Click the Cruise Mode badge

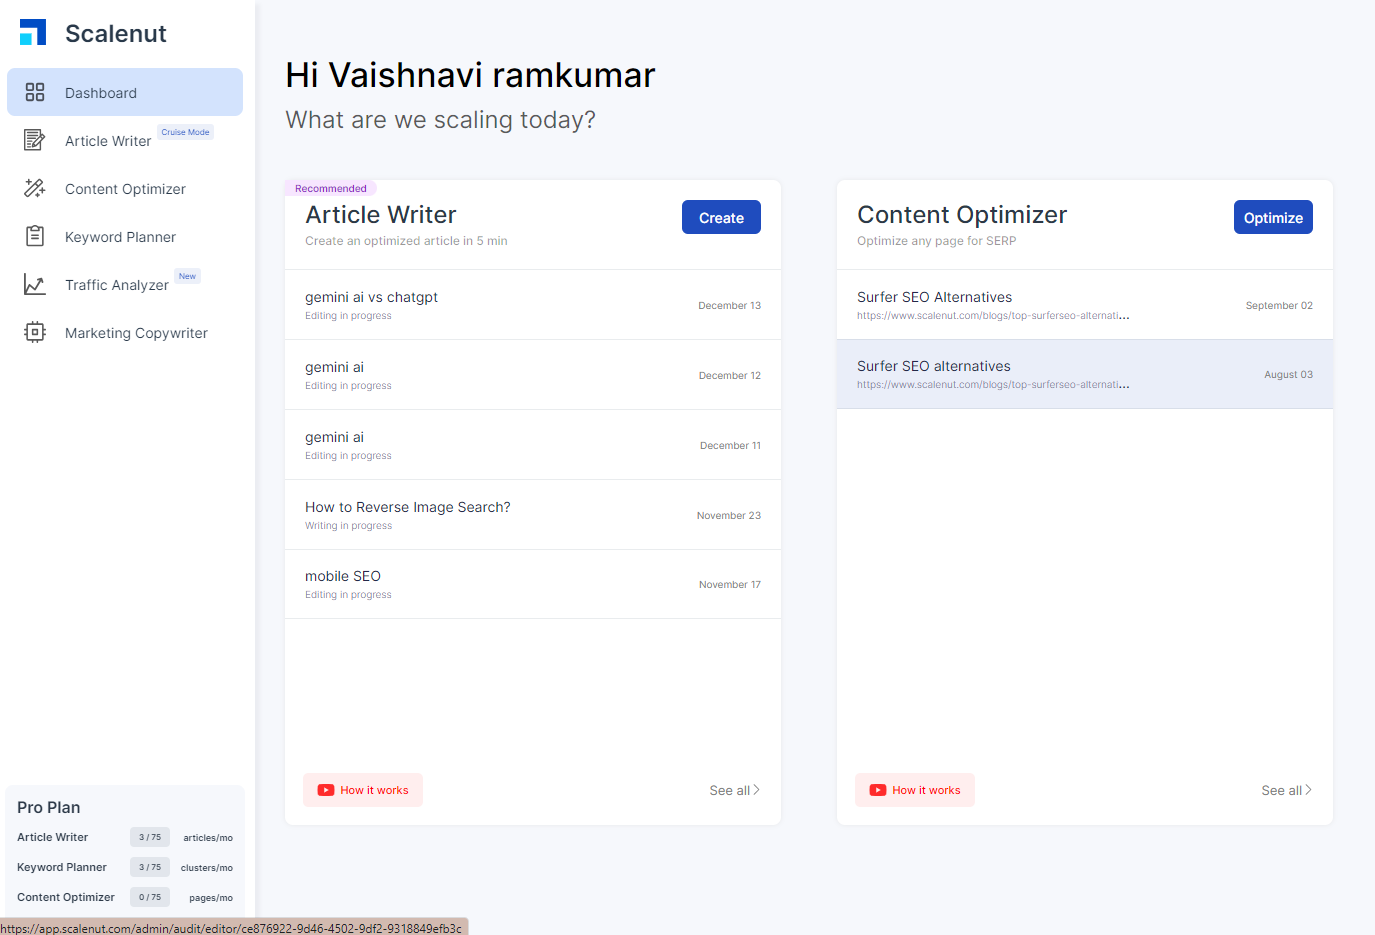pyautogui.click(x=186, y=132)
